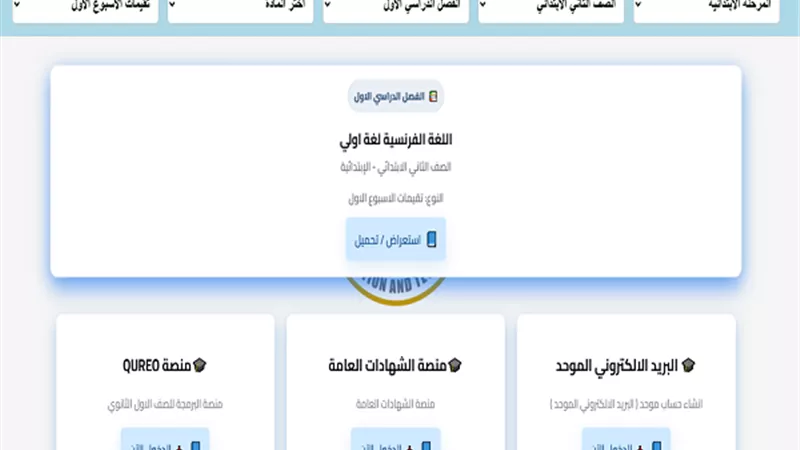Click the books icon in the term badge

pos(433,96)
